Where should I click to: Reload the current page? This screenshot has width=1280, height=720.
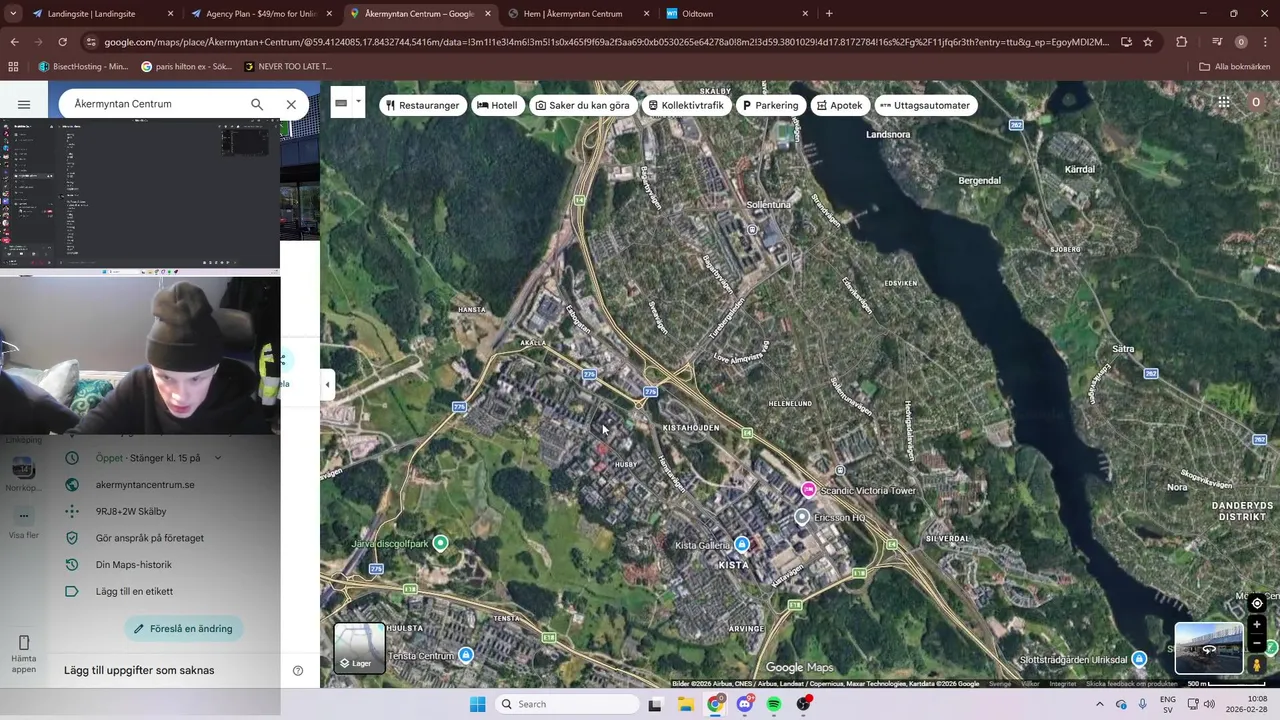tap(62, 42)
